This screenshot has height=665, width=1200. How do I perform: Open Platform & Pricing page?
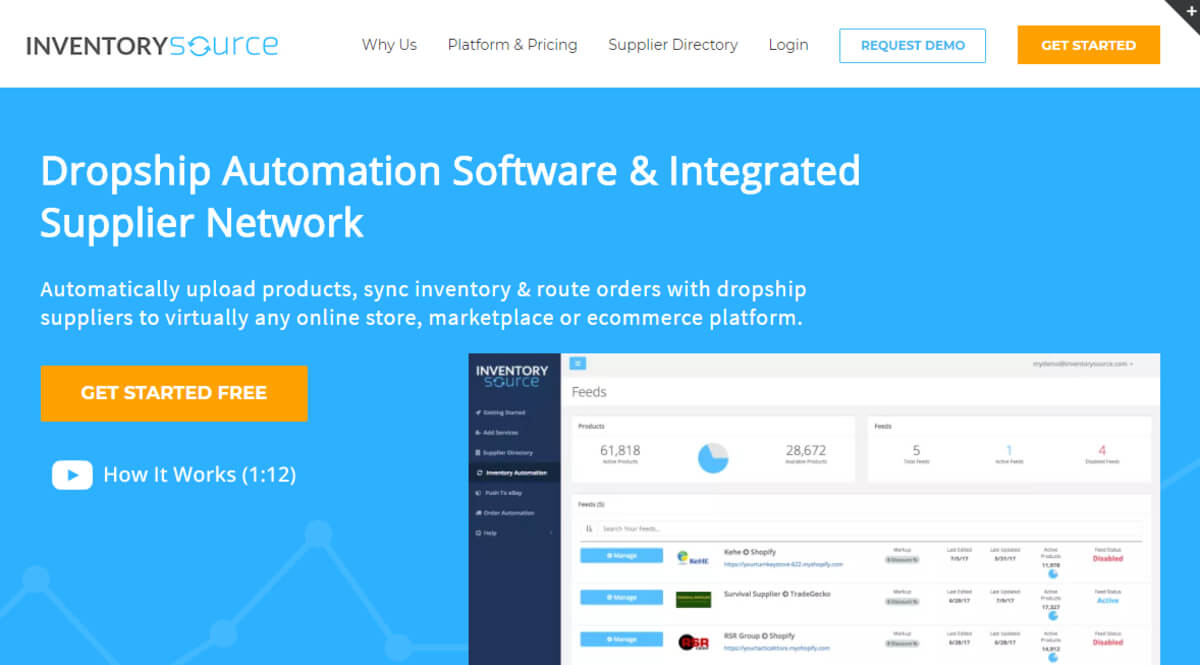pyautogui.click(x=512, y=45)
